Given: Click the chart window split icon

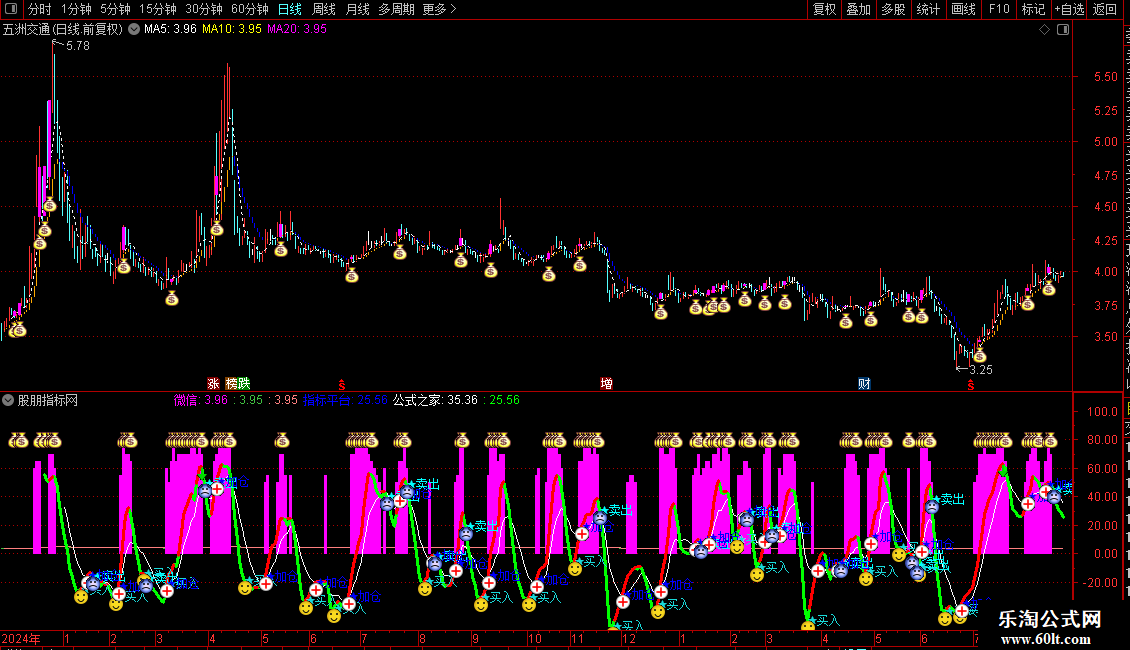Looking at the screenshot, I should [1063, 30].
